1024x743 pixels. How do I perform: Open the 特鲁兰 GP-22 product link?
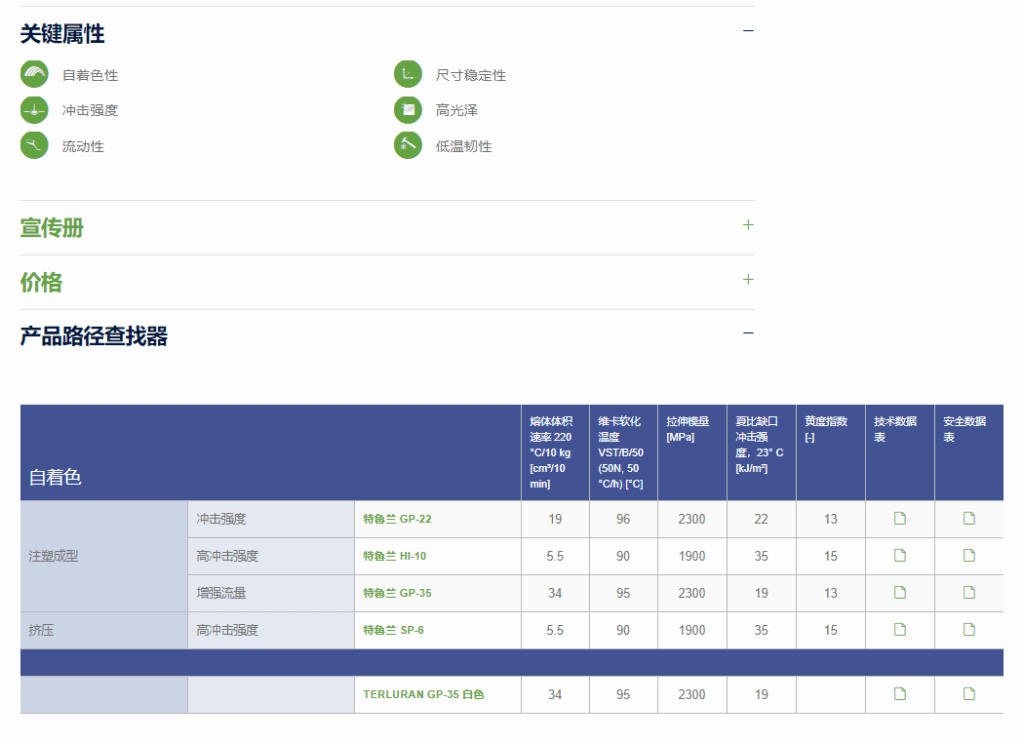pyautogui.click(x=397, y=519)
